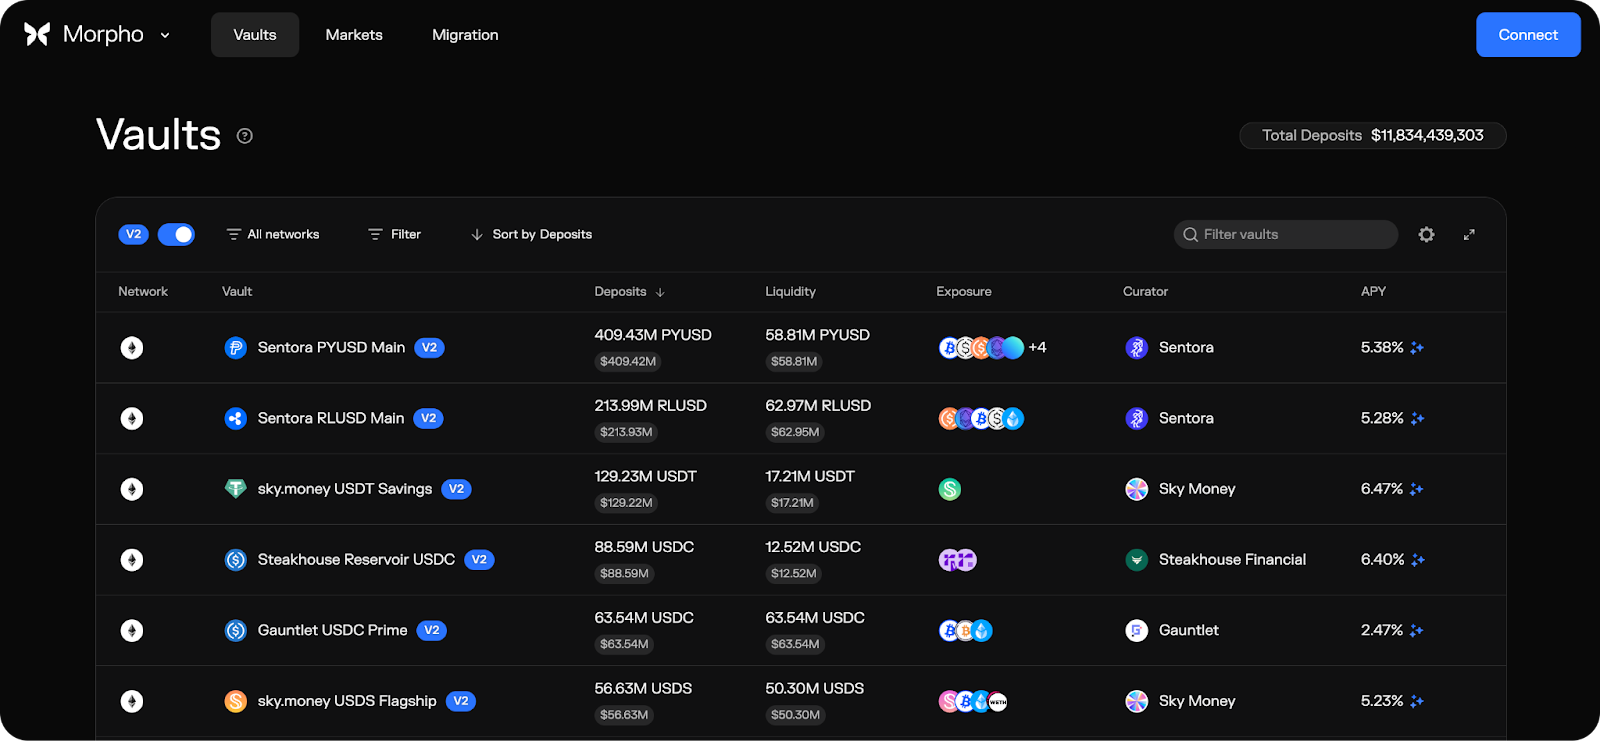Click sparkle icon next to 5.38% APY
The height and width of the screenshot is (741, 1600).
click(x=1417, y=348)
